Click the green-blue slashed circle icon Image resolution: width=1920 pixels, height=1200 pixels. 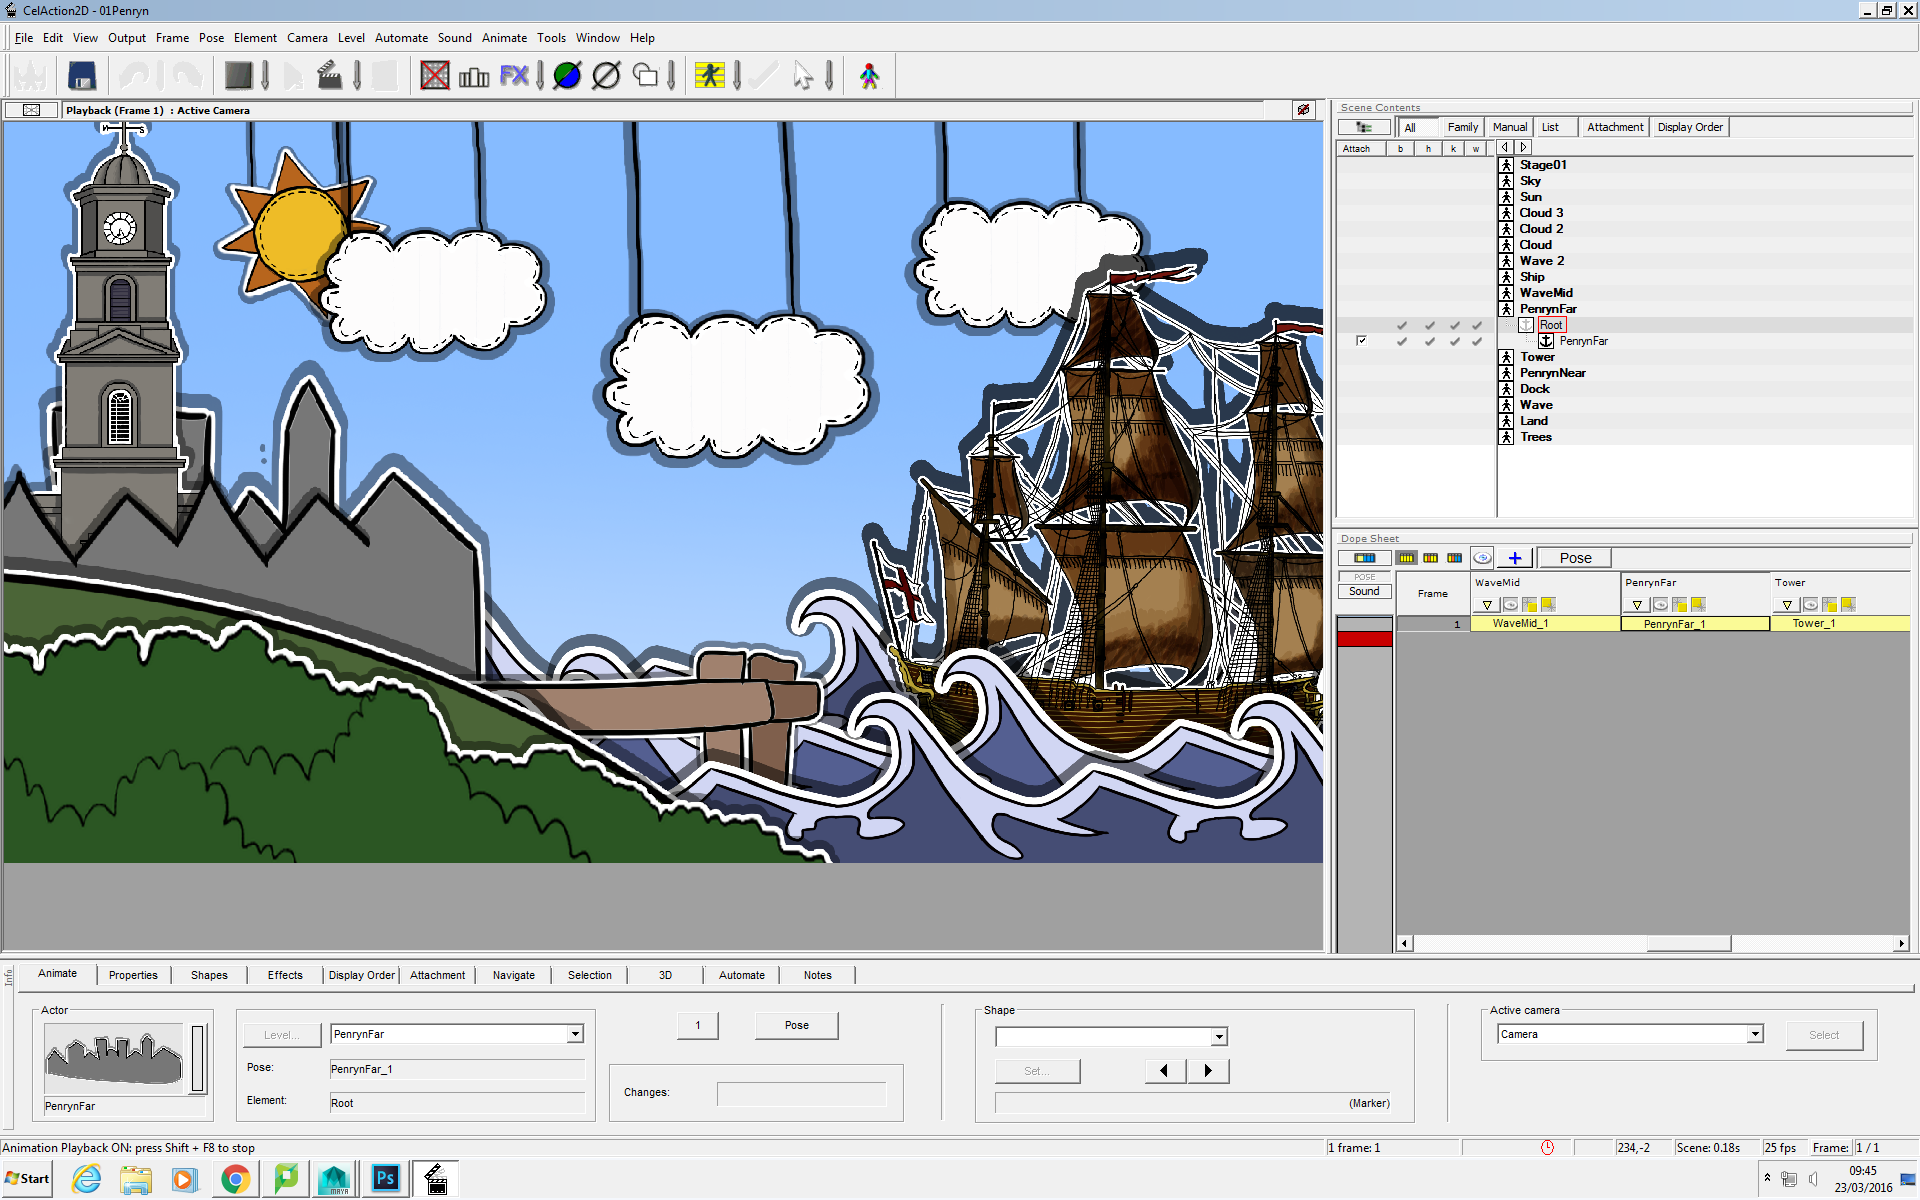coord(567,76)
